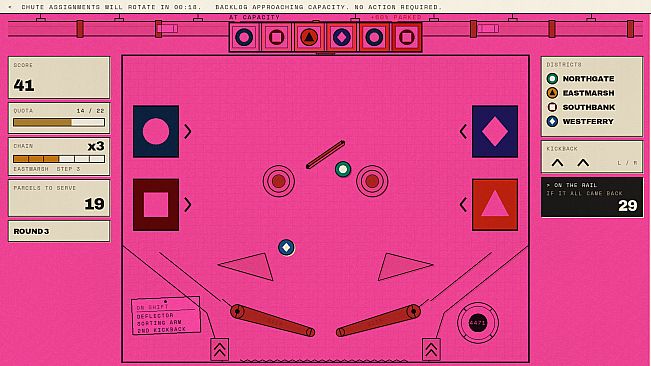The width and height of the screenshot is (651, 366).
Task: Click the quota count 14 / 22
Action: [x=91, y=111]
